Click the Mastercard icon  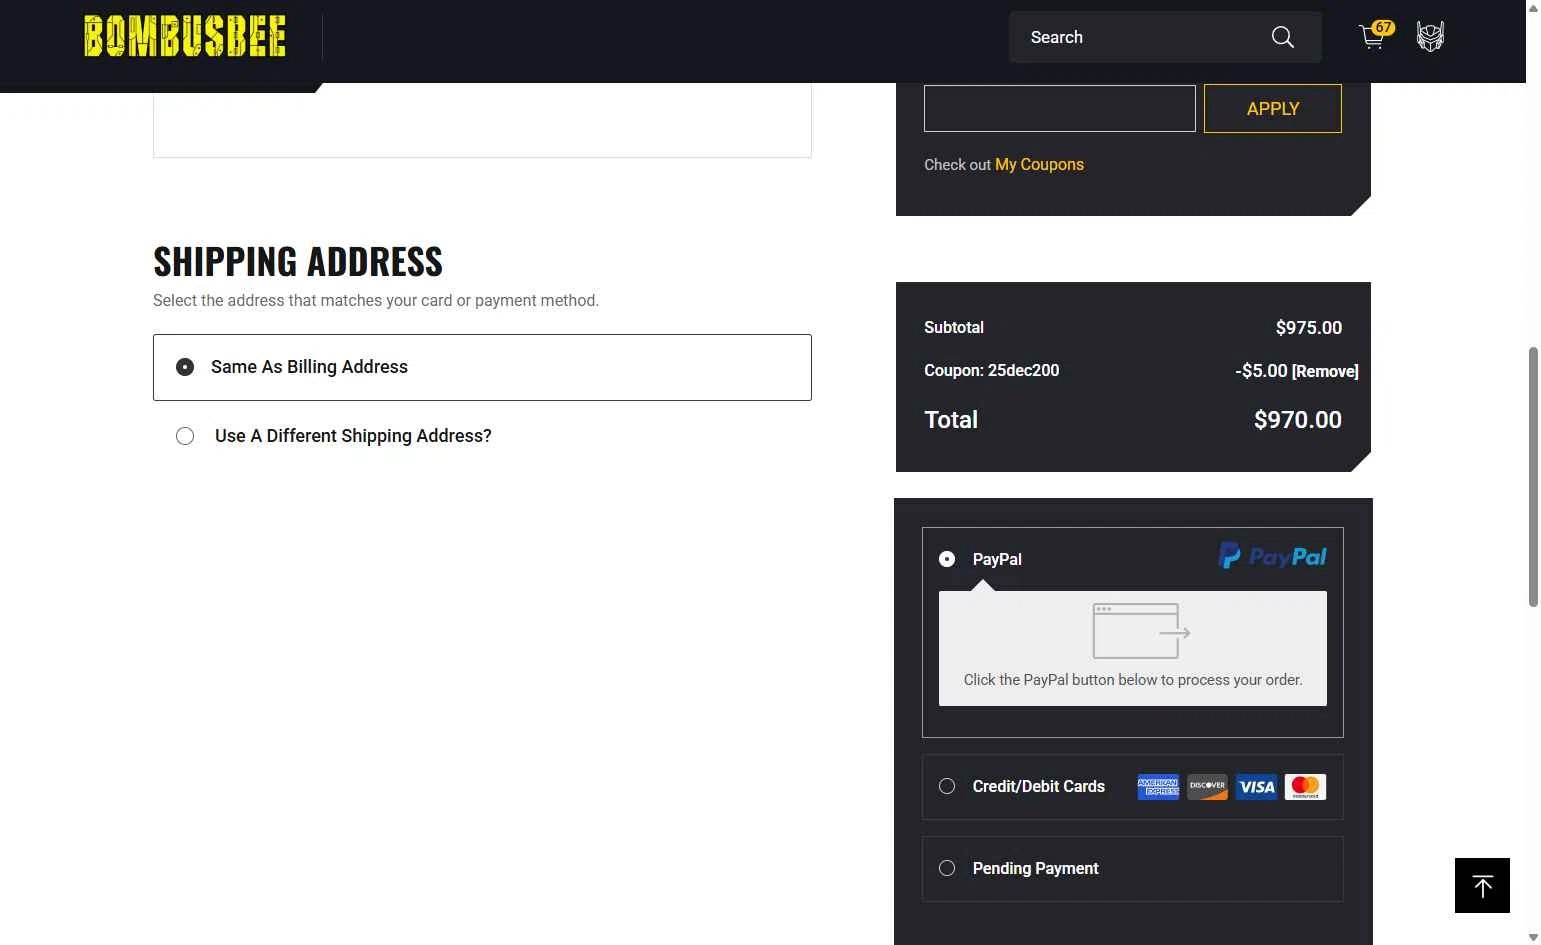(1305, 787)
